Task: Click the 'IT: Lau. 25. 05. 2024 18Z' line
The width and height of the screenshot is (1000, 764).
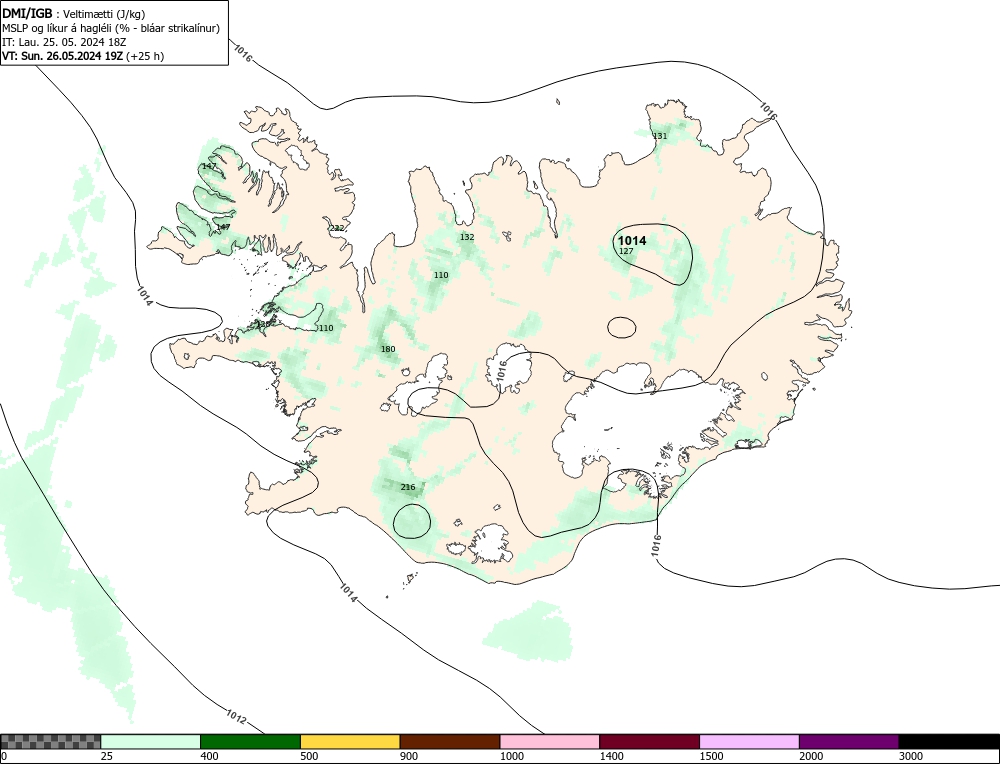Action: point(64,42)
